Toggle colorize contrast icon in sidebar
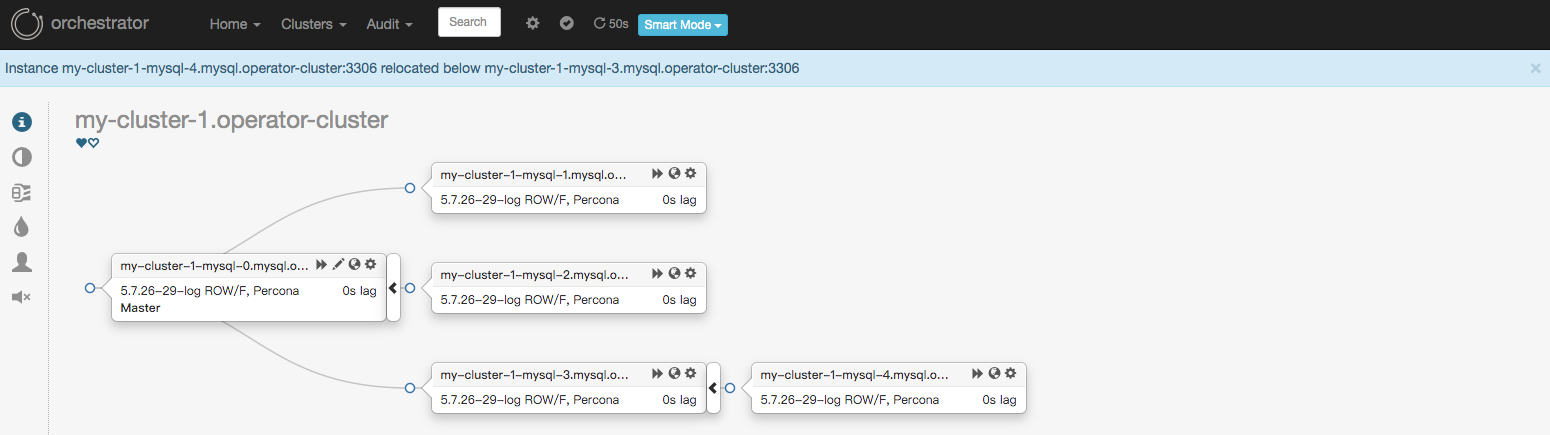Screen dimensions: 1550x435 22,157
